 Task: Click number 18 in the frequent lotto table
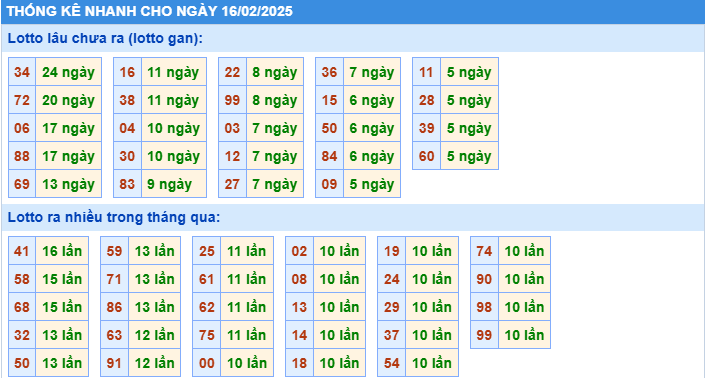click(x=299, y=363)
